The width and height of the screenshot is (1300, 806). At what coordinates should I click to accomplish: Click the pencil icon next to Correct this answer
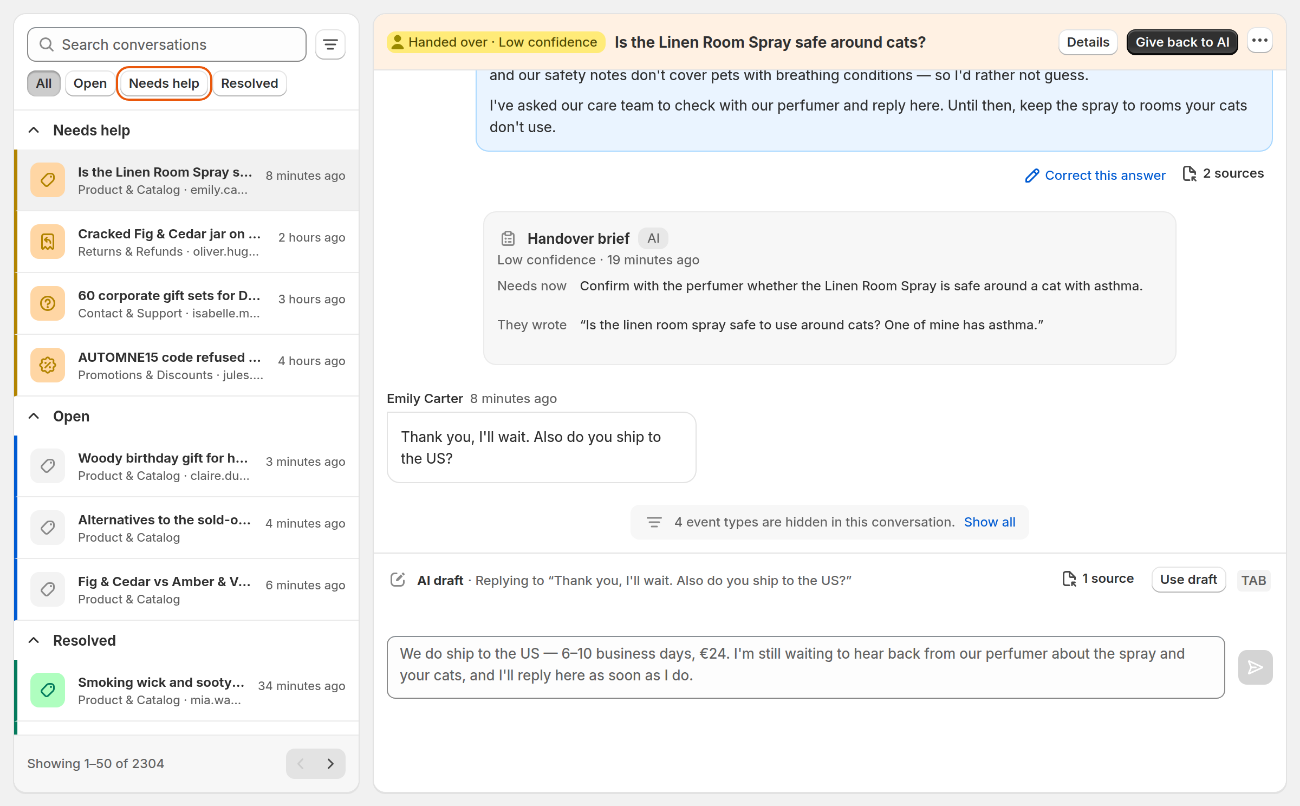coord(1032,176)
